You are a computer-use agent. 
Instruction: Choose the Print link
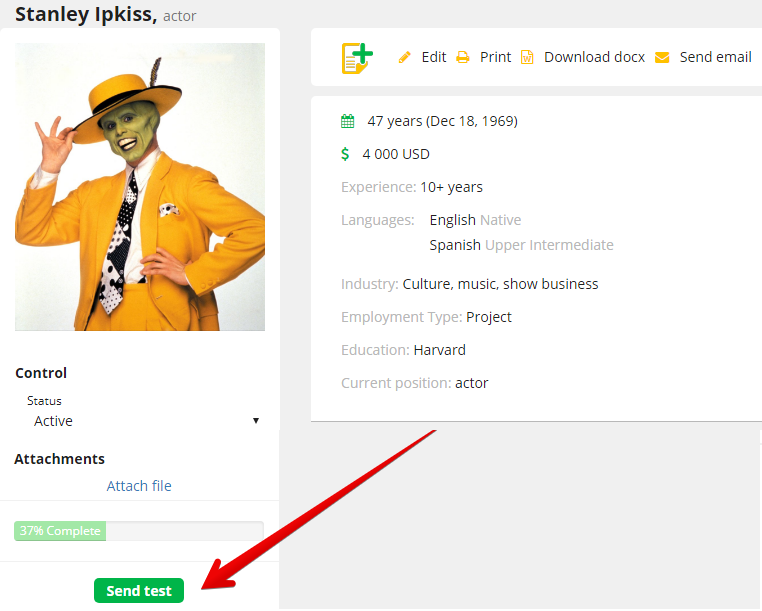click(x=495, y=57)
